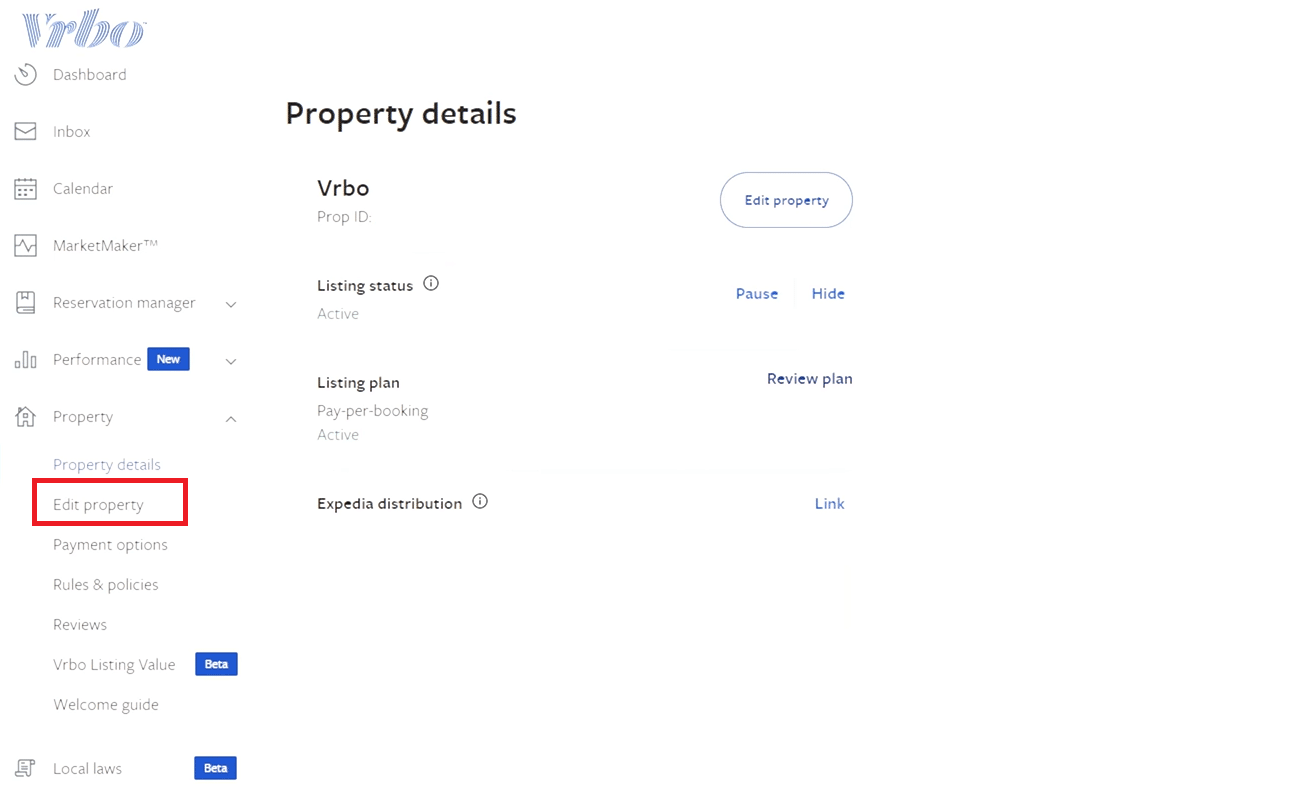Open Review plan for the listing

coord(809,378)
